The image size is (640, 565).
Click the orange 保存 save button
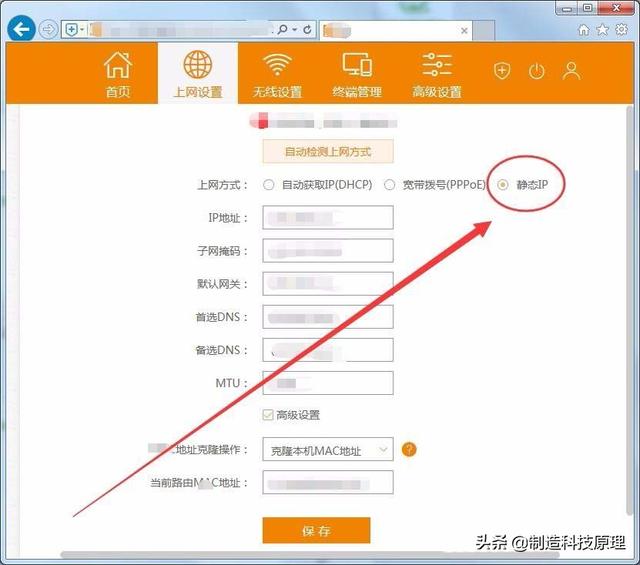(x=316, y=531)
